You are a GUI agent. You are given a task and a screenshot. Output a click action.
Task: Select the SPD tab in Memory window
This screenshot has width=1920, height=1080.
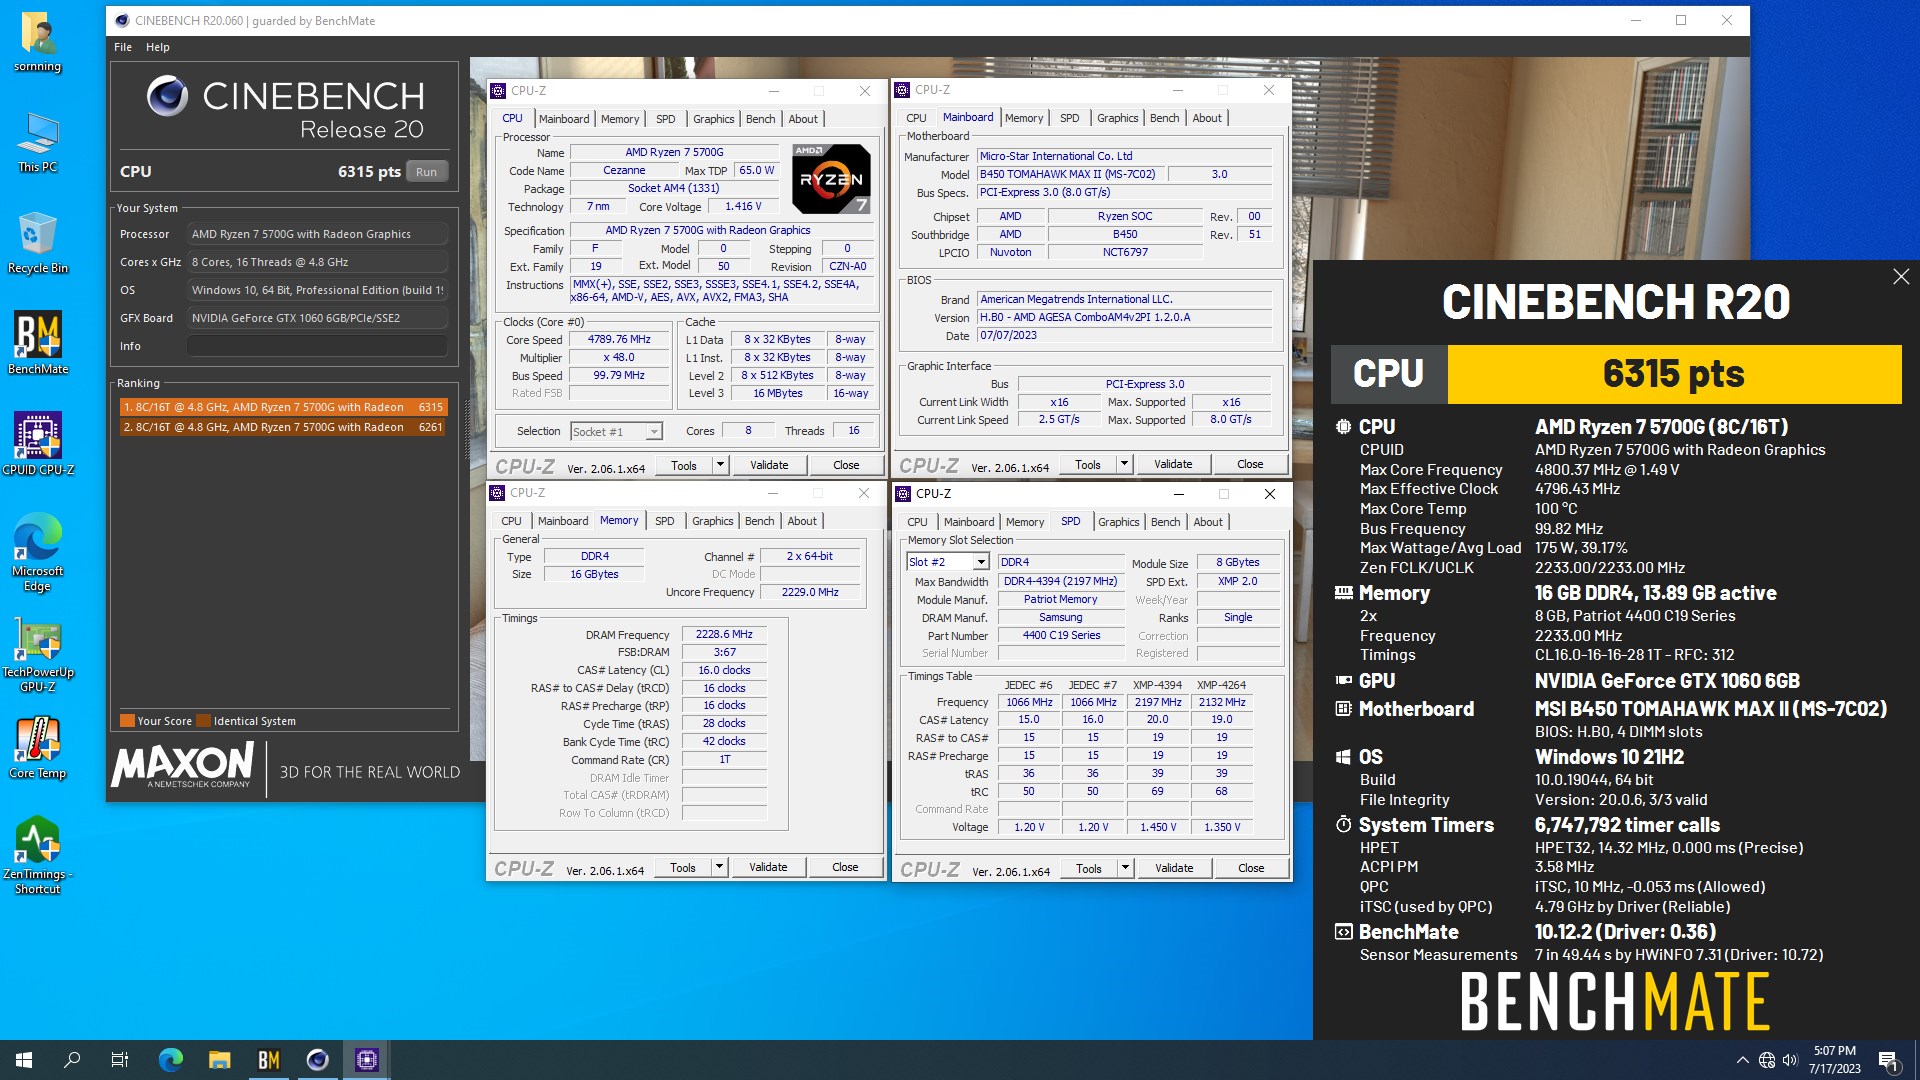coord(665,521)
